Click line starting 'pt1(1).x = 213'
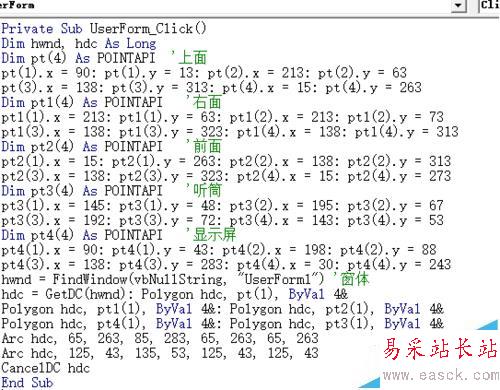 click(222, 117)
